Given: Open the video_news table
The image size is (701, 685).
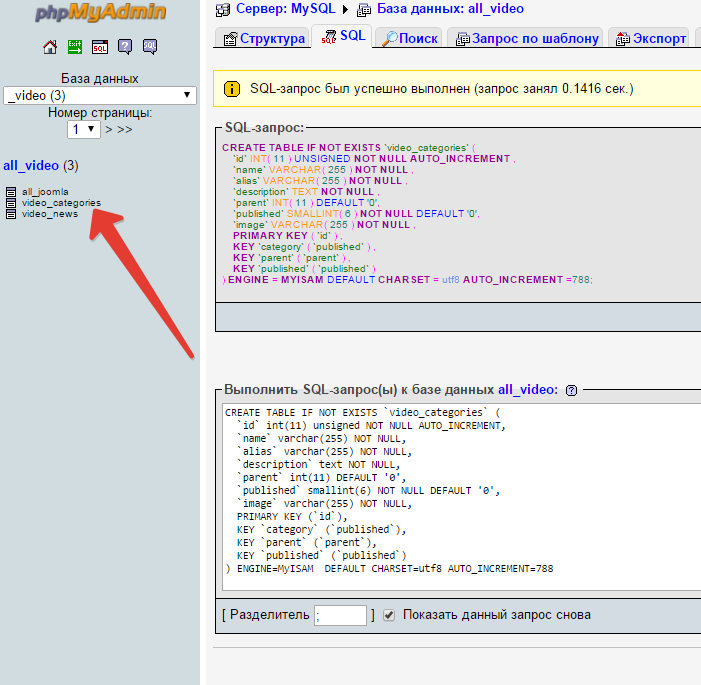Looking at the screenshot, I should tap(50, 214).
